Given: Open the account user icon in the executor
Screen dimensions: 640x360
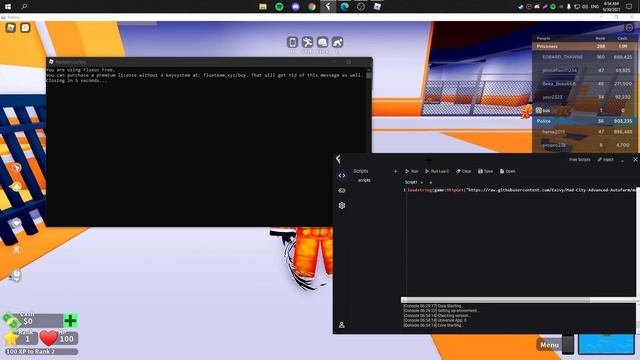Looking at the screenshot, I should pyautogui.click(x=342, y=325).
